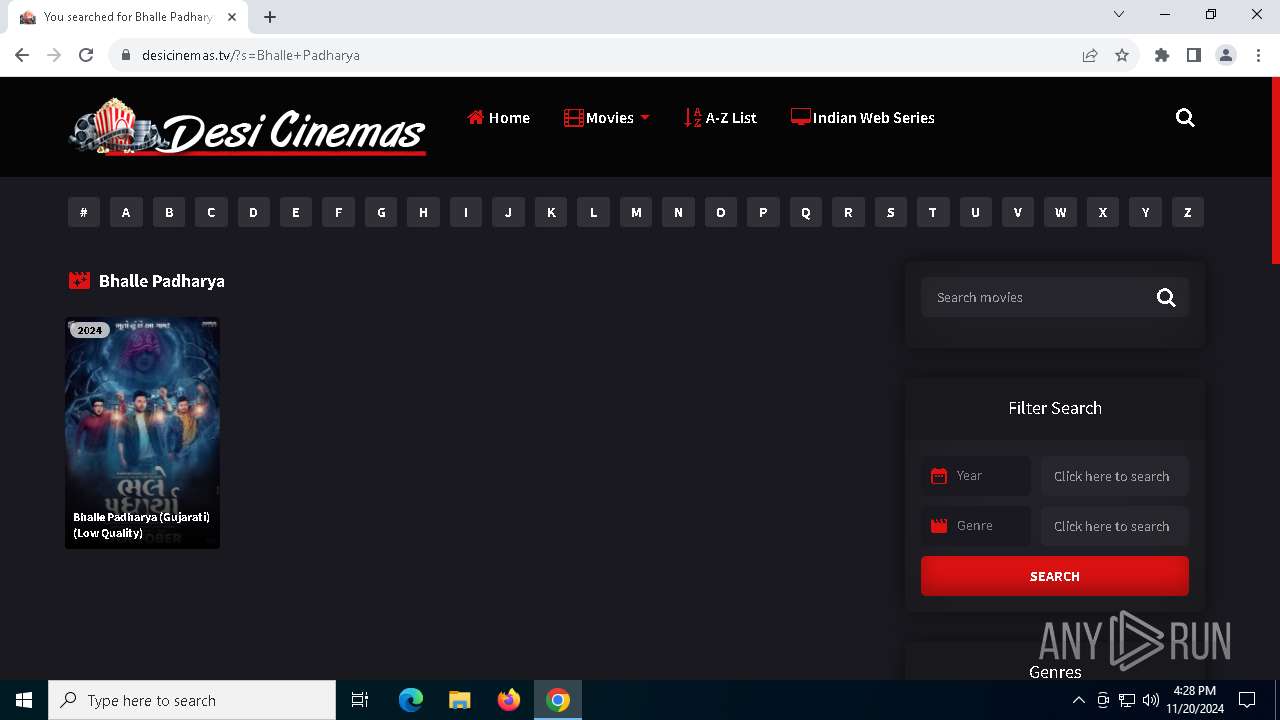The height and width of the screenshot is (720, 1280).
Task: Browse movies starting with U
Action: [x=976, y=212]
